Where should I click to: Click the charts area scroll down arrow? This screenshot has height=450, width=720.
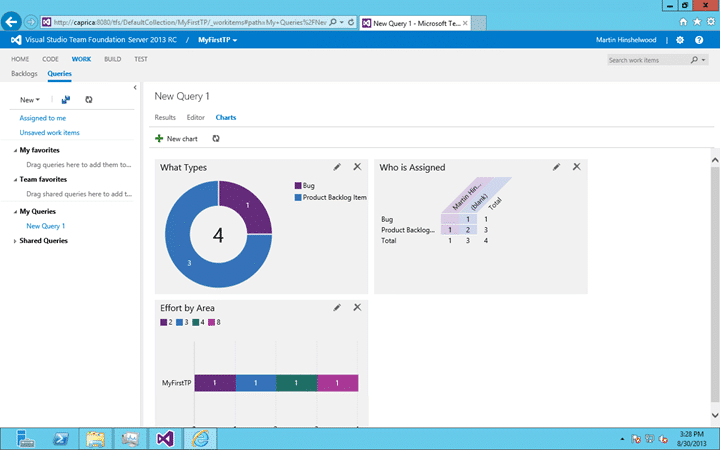tap(715, 415)
